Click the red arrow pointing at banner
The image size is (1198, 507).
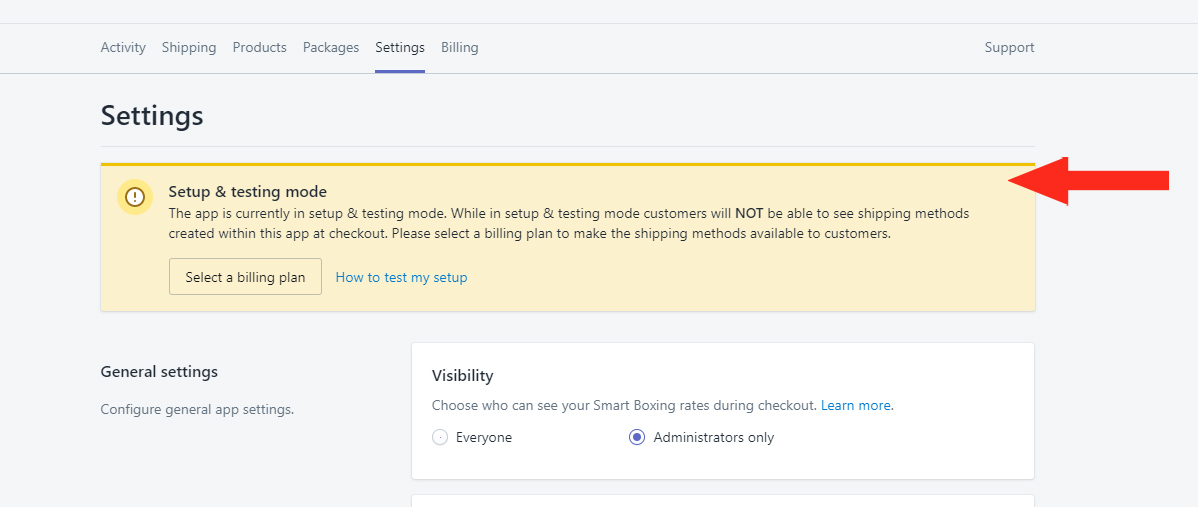point(1089,181)
